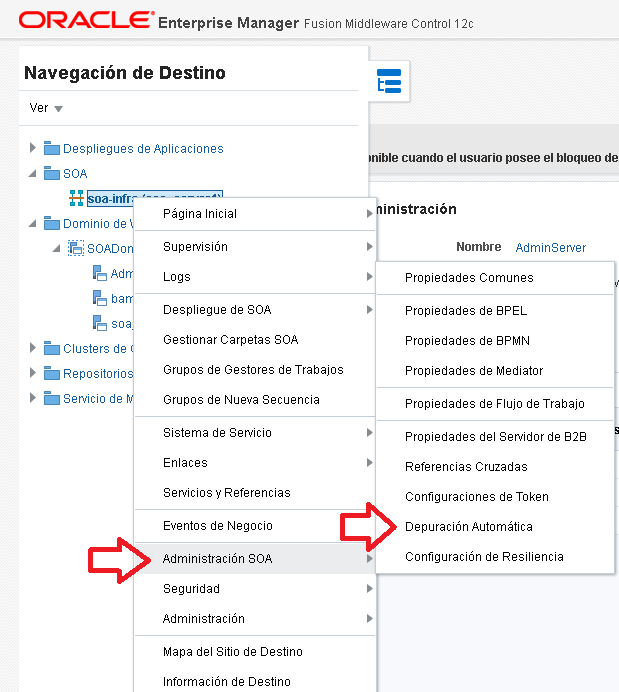Choose Configuraciones de Token
Screen dimensions: 619x692
click(495, 497)
